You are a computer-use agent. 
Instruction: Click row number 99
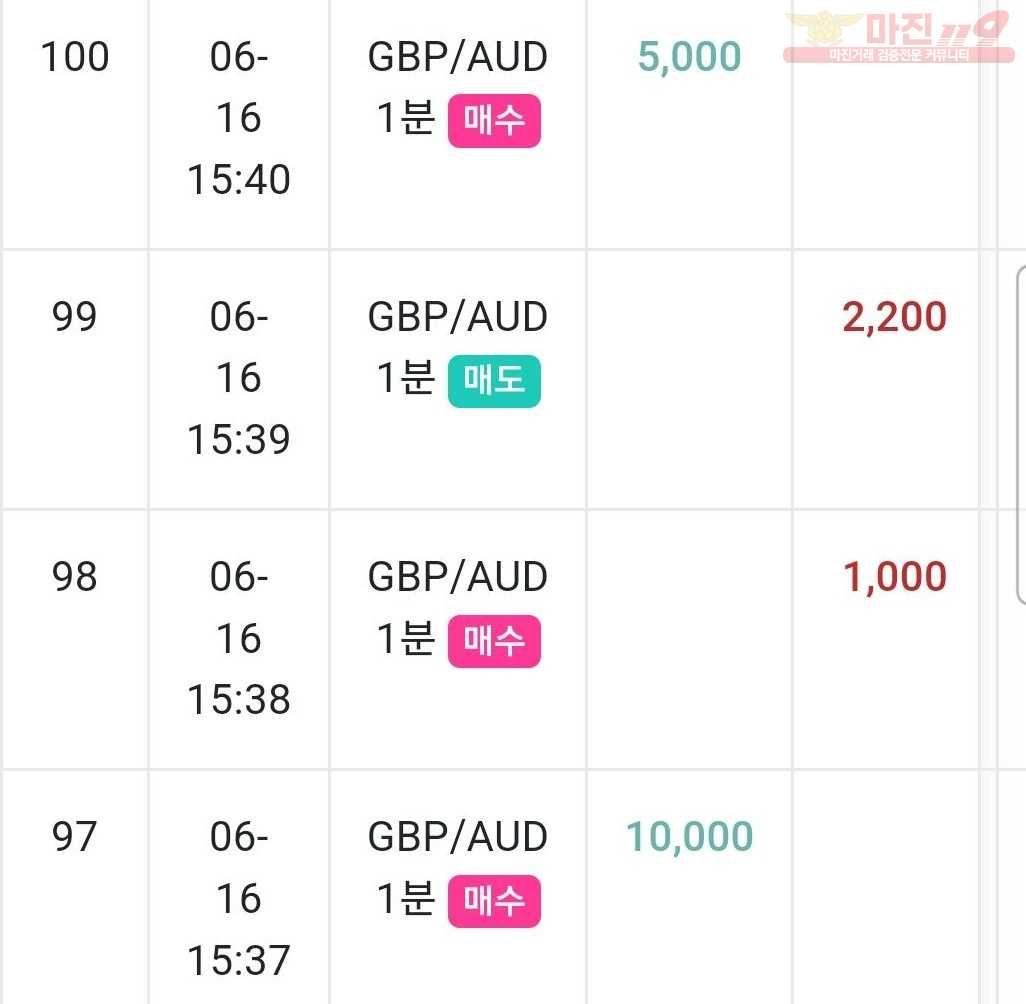pyautogui.click(x=75, y=317)
